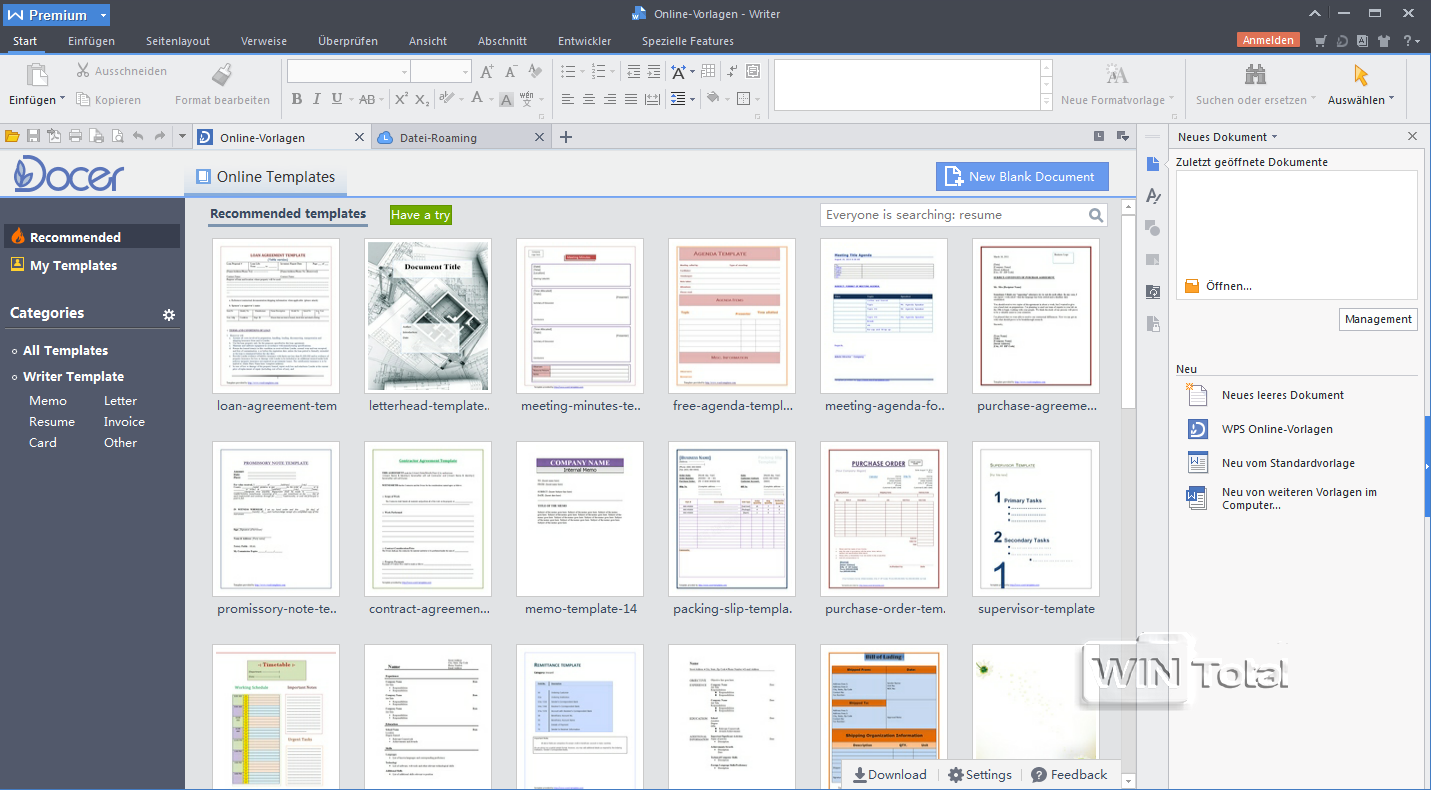Open the Styles icon in right sidebar strip
Image resolution: width=1431 pixels, height=790 pixels.
pyautogui.click(x=1153, y=196)
